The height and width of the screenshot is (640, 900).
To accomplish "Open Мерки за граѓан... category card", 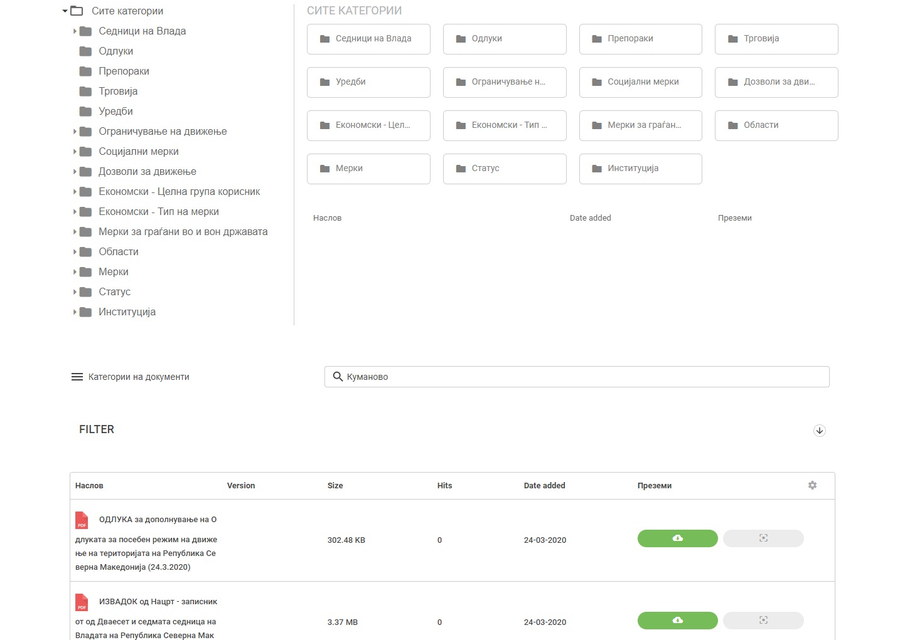I will (x=641, y=125).
